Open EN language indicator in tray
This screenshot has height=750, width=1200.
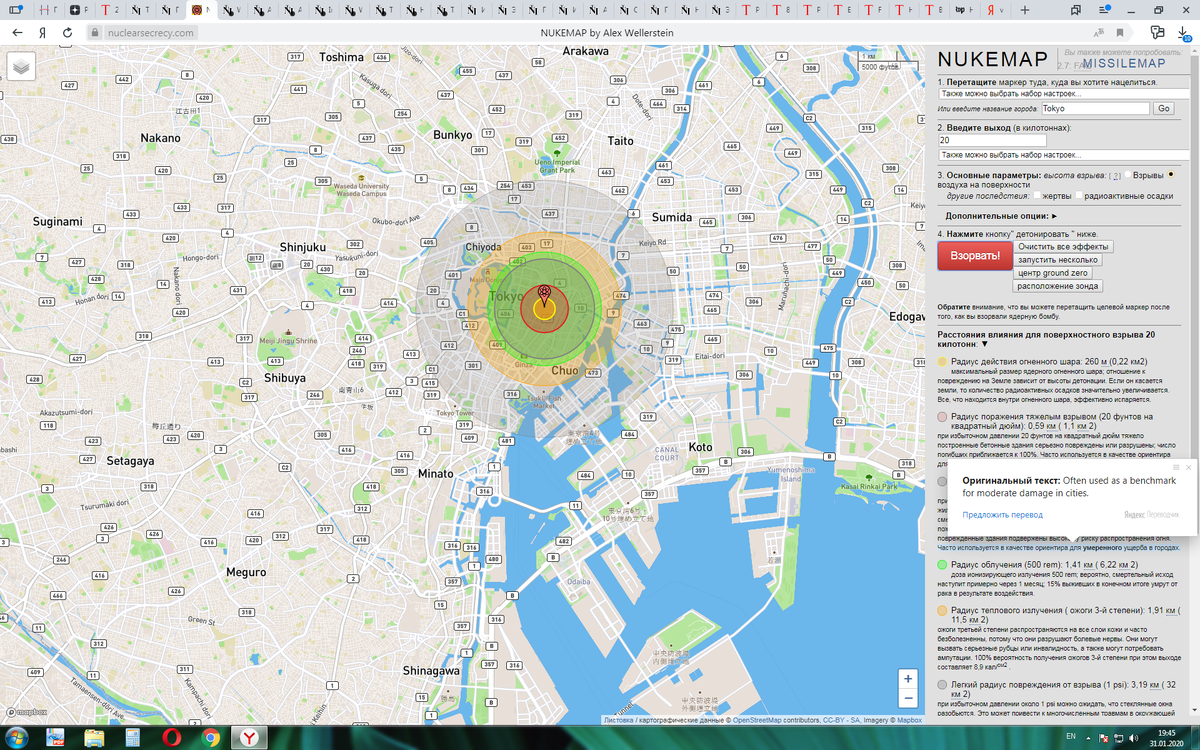click(1071, 736)
